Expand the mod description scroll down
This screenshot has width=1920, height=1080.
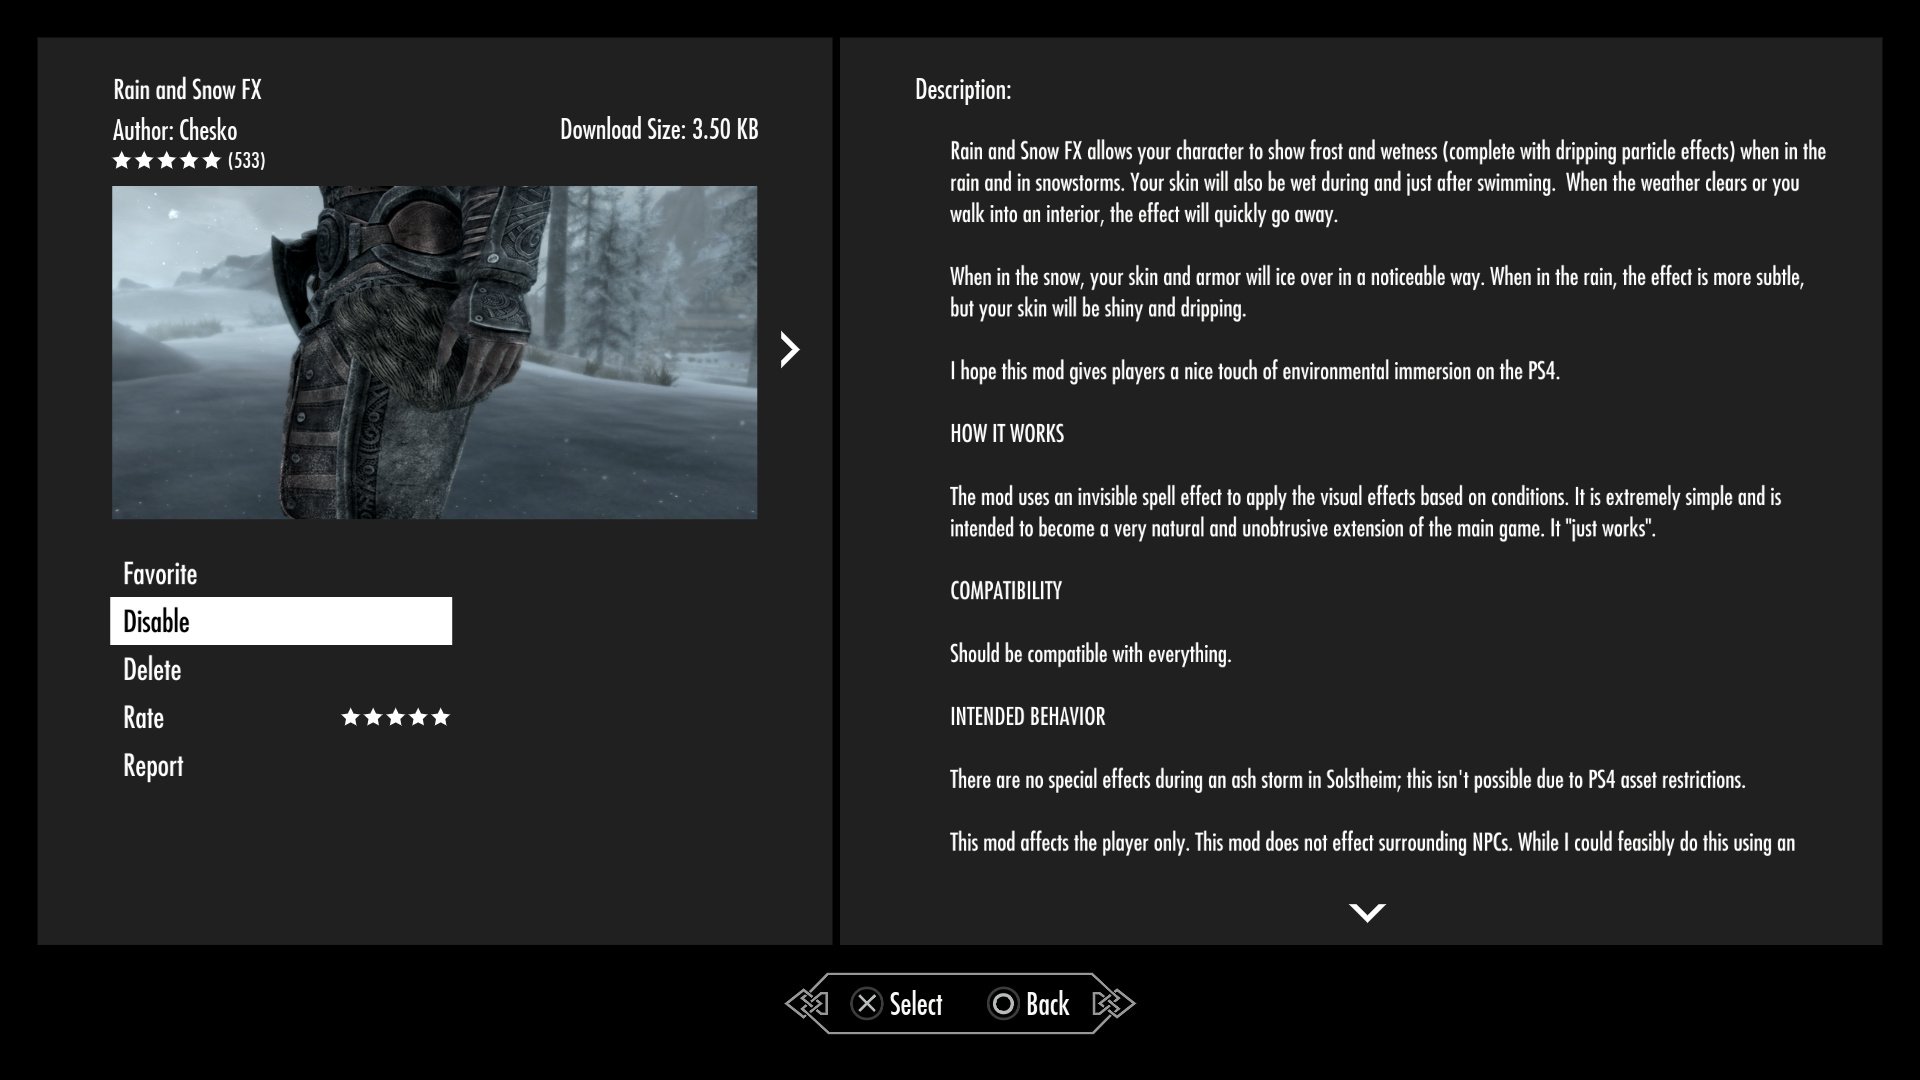click(x=1365, y=911)
